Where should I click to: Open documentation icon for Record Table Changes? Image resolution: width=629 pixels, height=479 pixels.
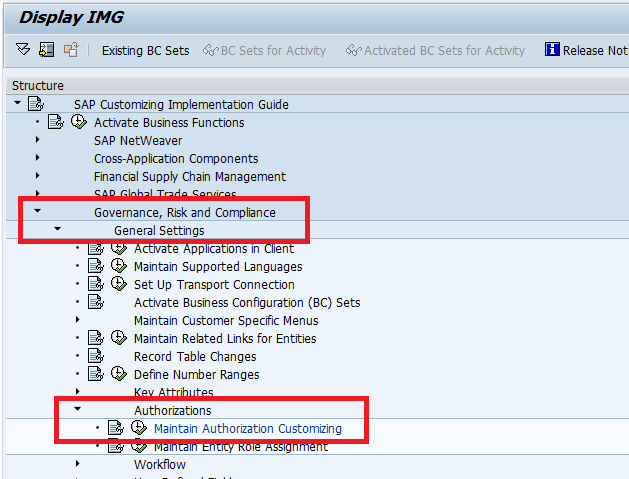click(96, 355)
